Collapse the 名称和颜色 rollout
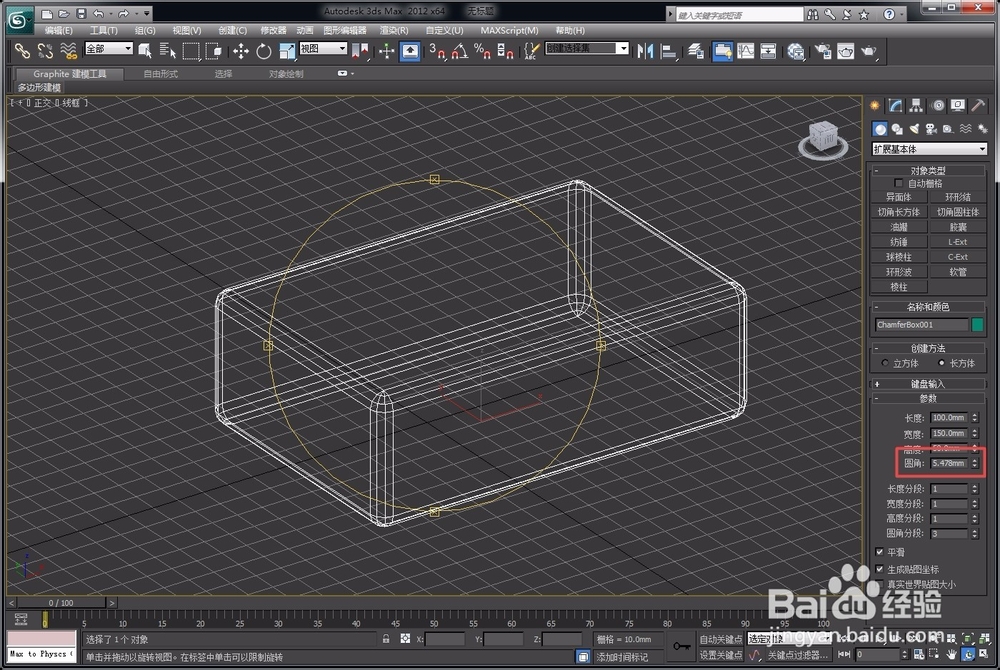Viewport: 1000px width, 670px height. 928,307
